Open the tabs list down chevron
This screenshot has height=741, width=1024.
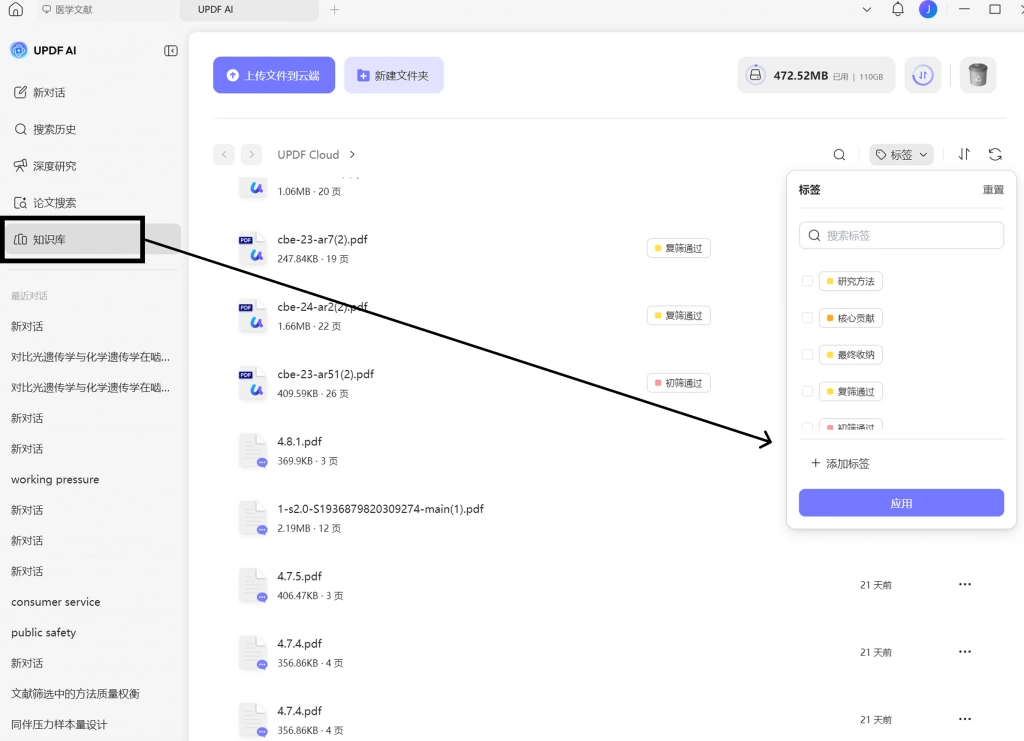point(866,9)
